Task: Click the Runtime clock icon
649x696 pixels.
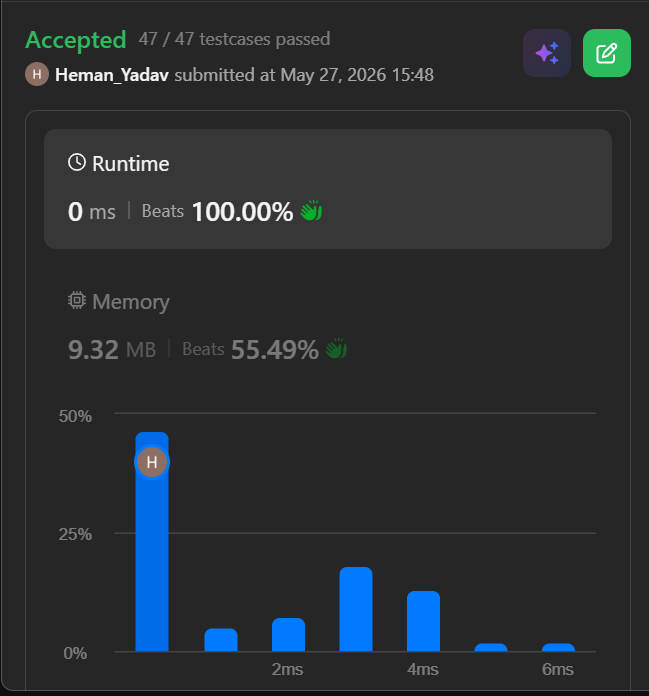Action: (77, 162)
